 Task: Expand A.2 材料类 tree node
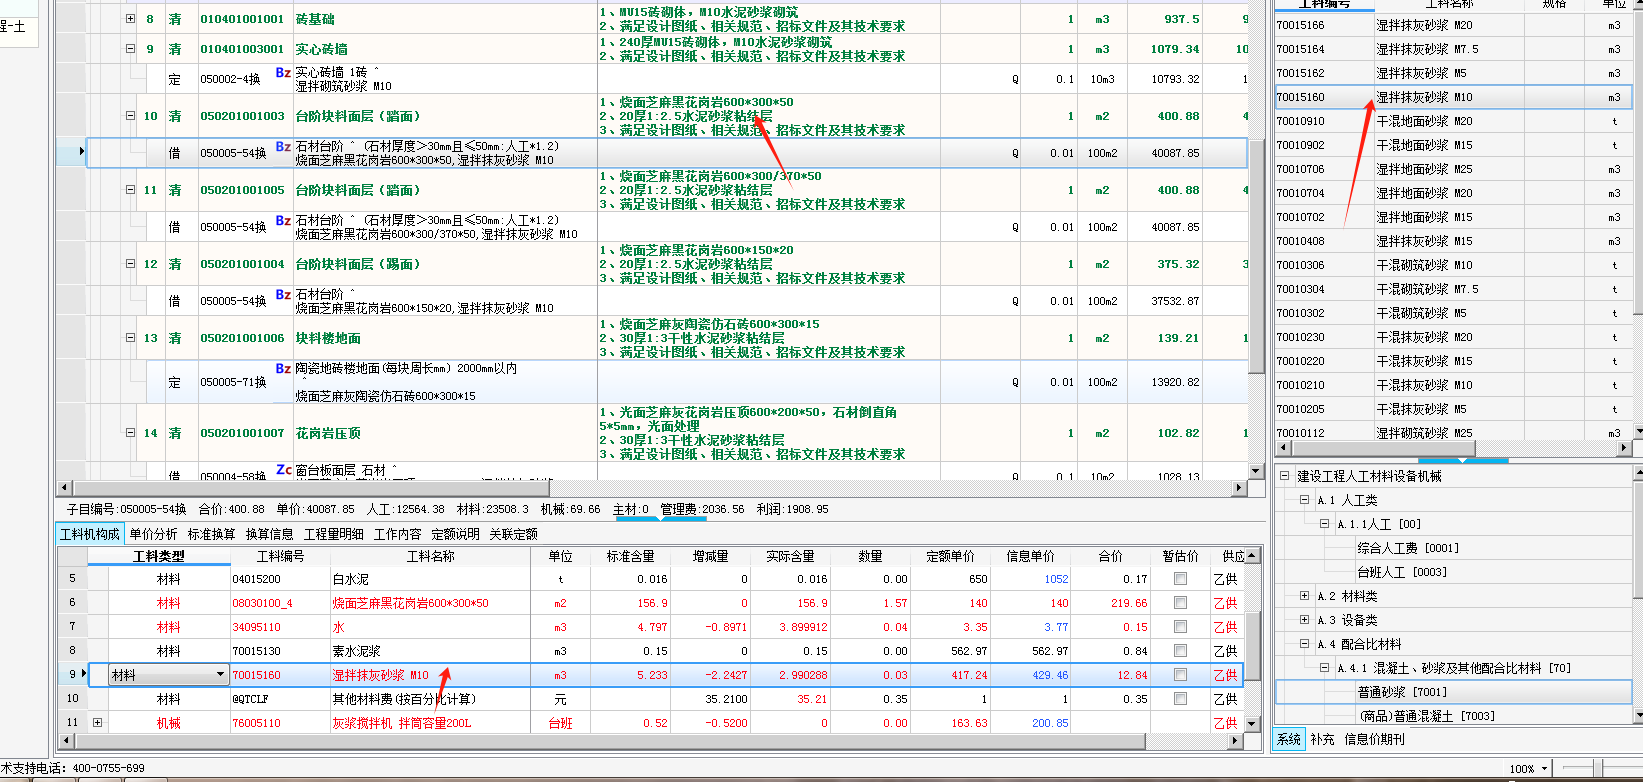pyautogui.click(x=1304, y=596)
